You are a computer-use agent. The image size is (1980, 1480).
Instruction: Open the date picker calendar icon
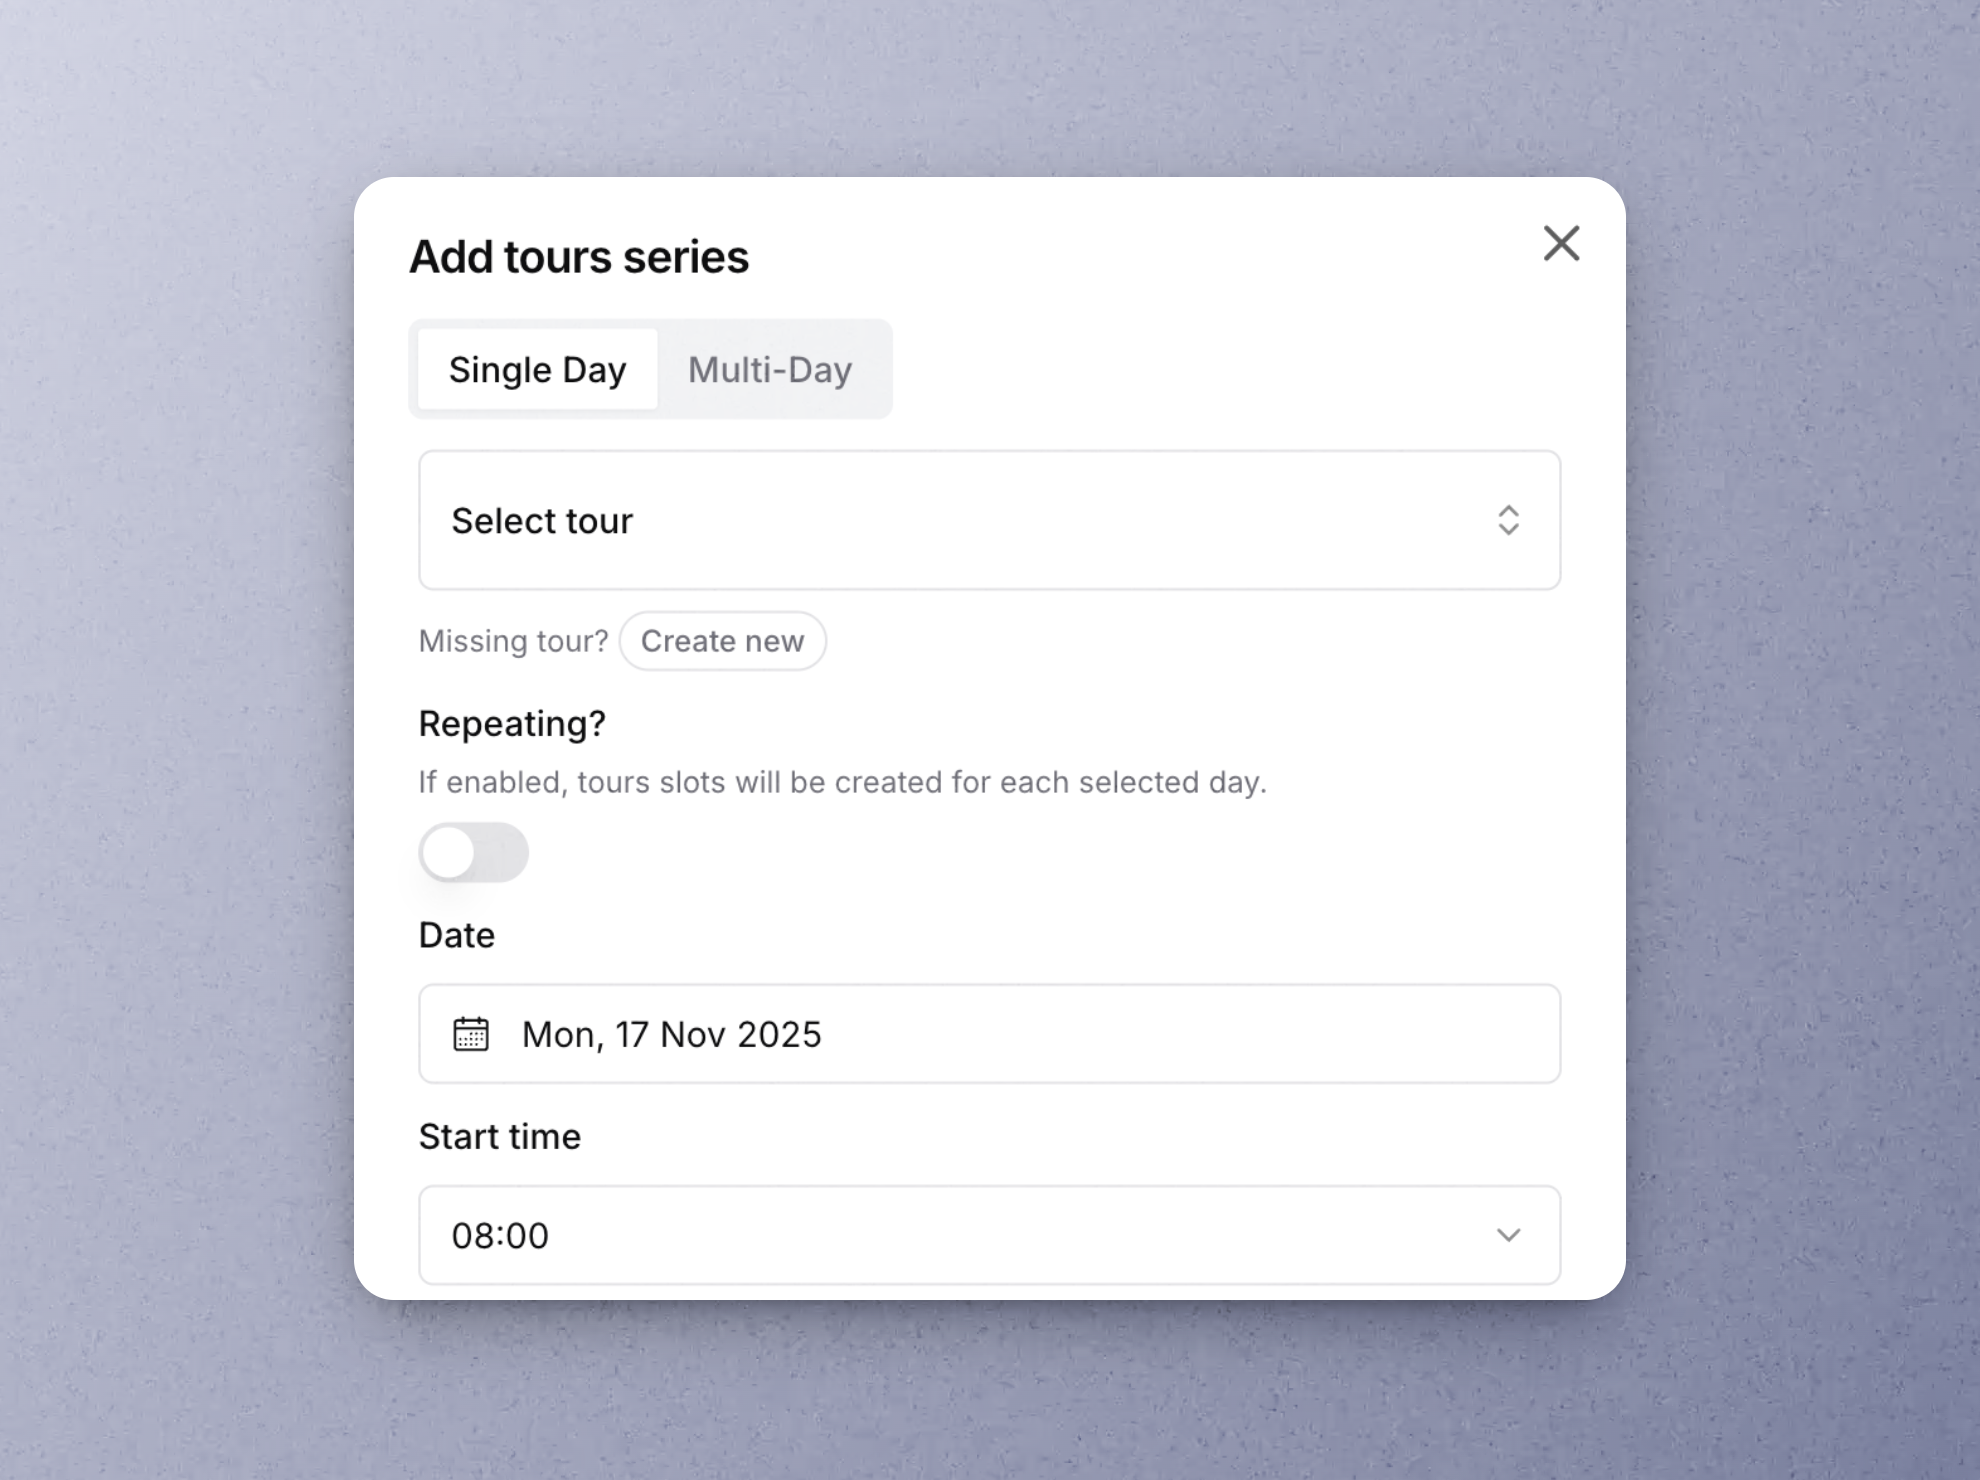(474, 1035)
